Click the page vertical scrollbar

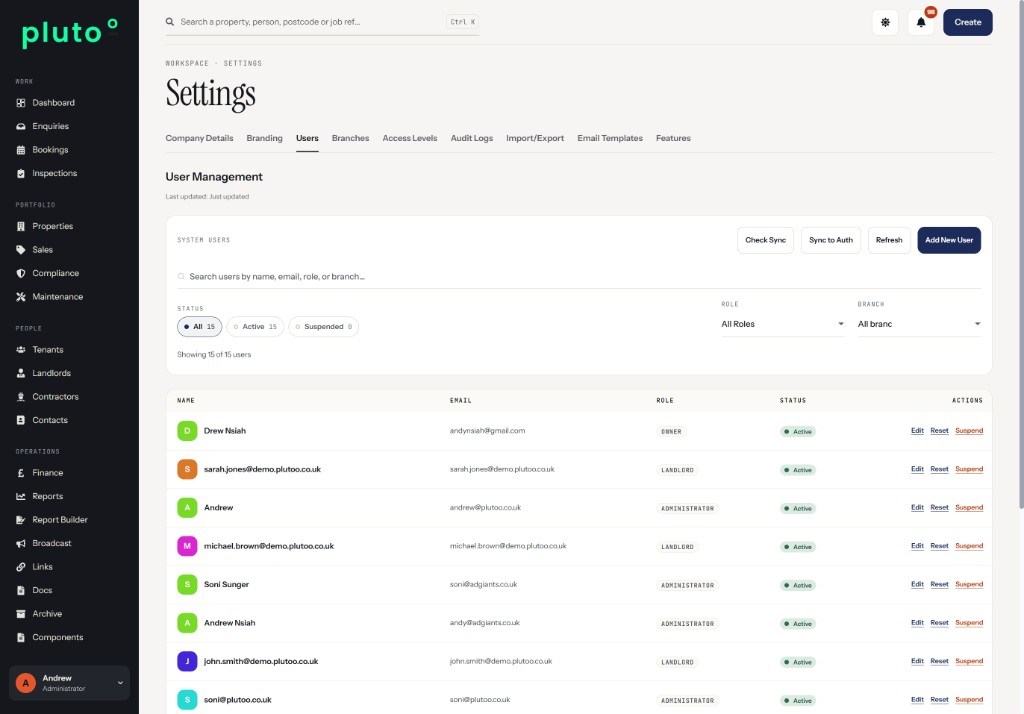pos(1021,255)
